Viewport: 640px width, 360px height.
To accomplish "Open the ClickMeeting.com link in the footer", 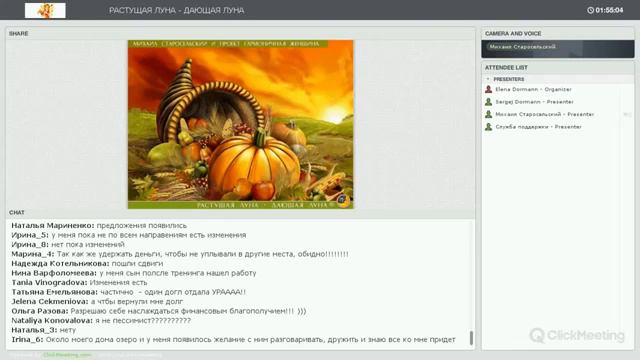I will pos(67,355).
